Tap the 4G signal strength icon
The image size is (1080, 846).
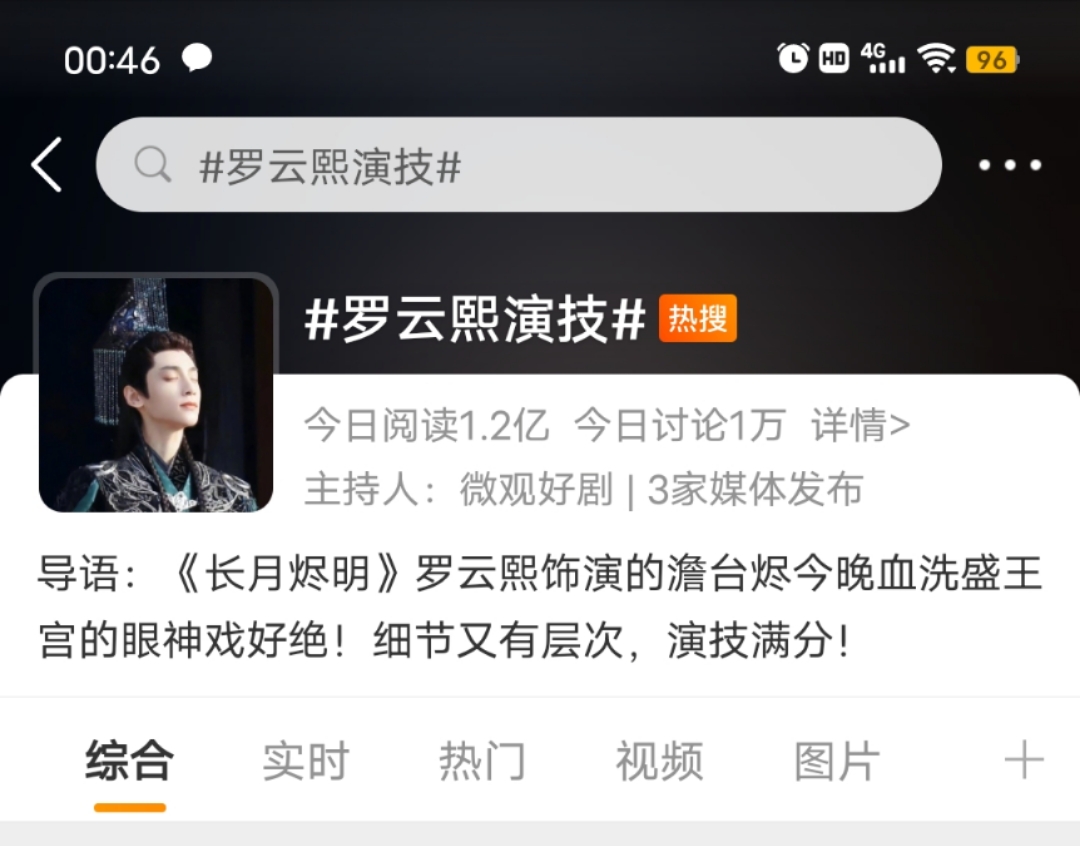point(882,59)
